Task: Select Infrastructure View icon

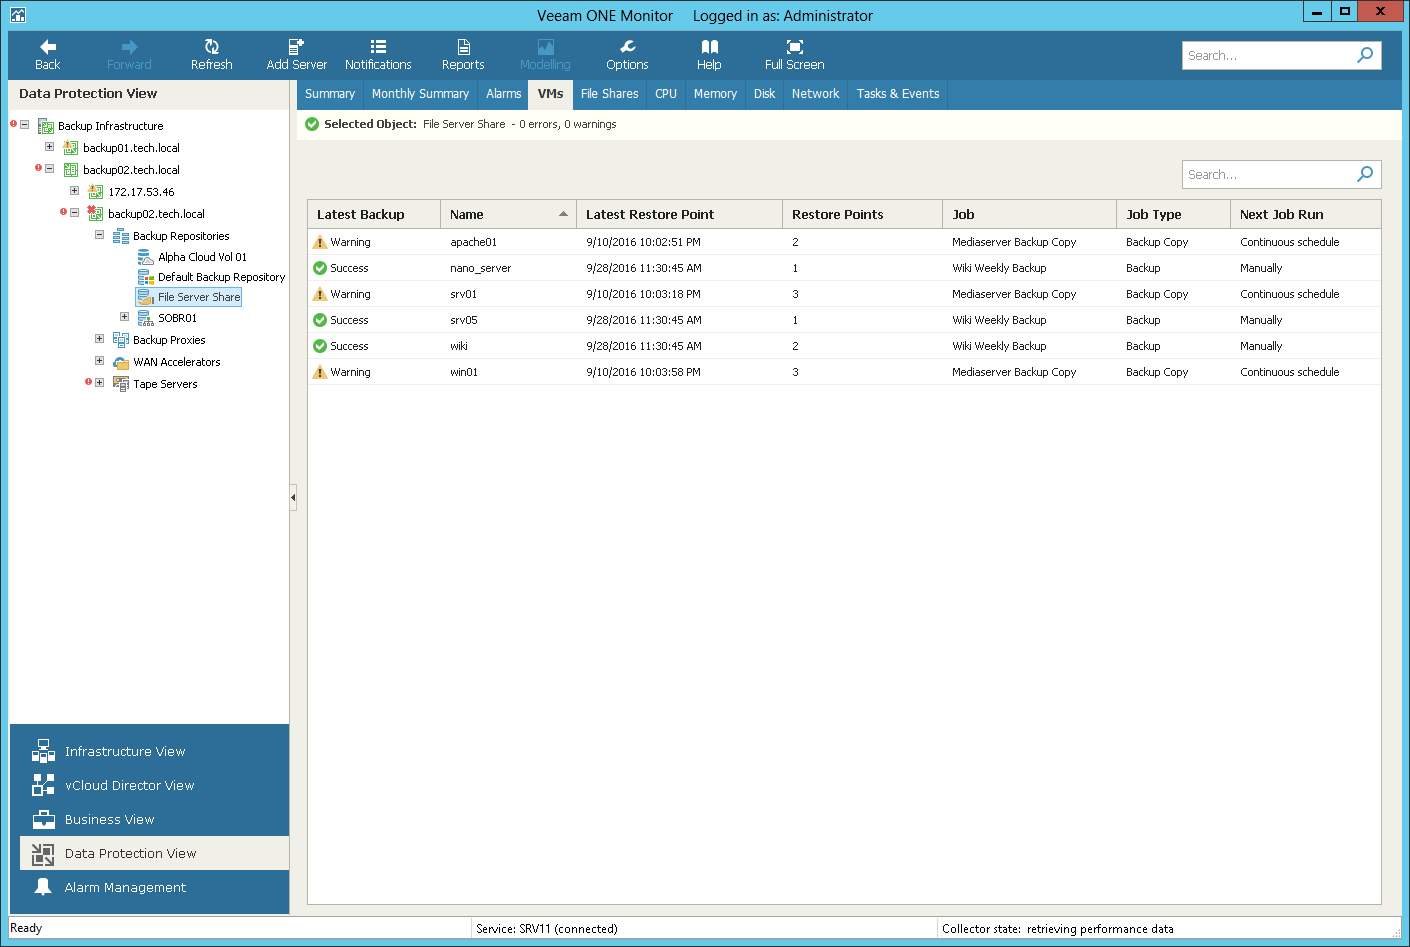Action: click(43, 751)
